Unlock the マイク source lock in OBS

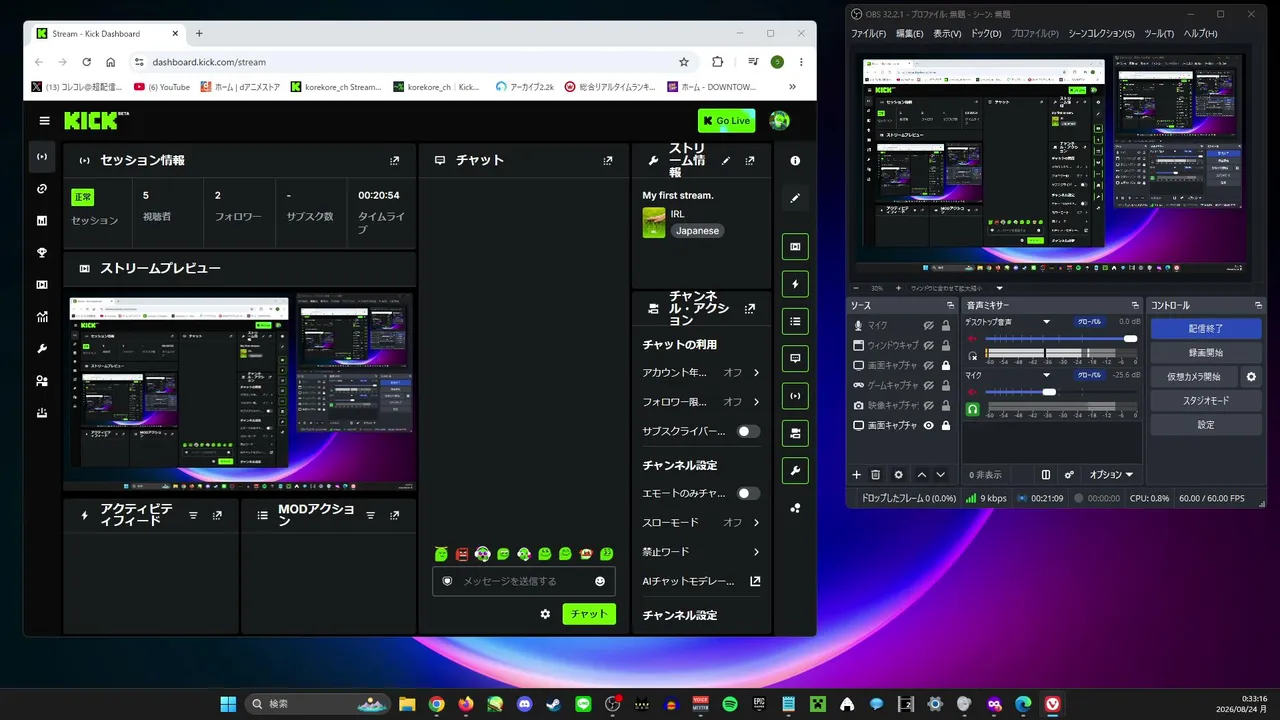click(x=946, y=325)
